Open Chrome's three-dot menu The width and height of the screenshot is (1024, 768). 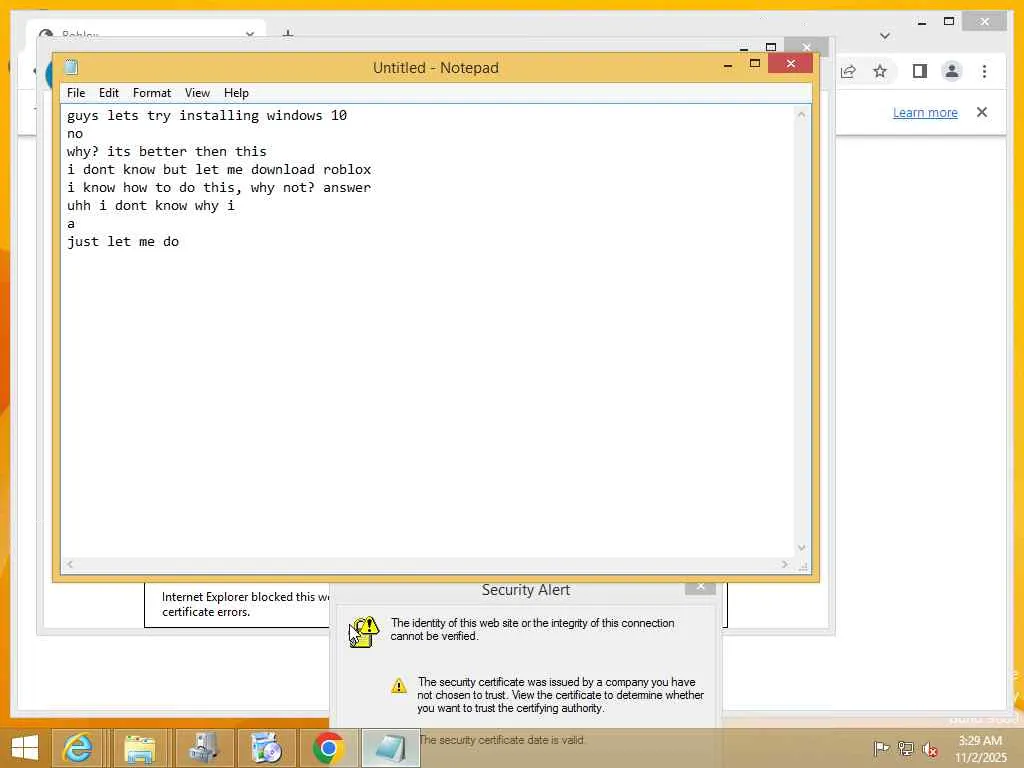pyautogui.click(x=984, y=71)
